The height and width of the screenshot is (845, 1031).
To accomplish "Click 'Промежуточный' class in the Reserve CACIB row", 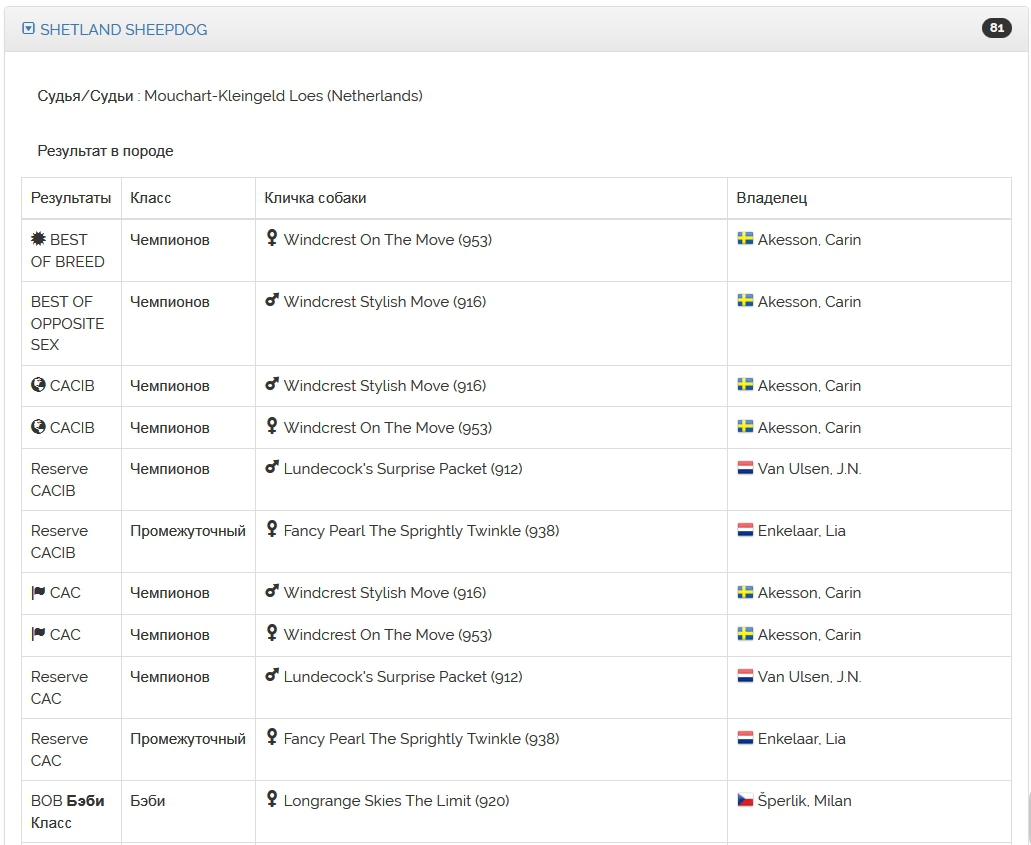I will click(188, 531).
